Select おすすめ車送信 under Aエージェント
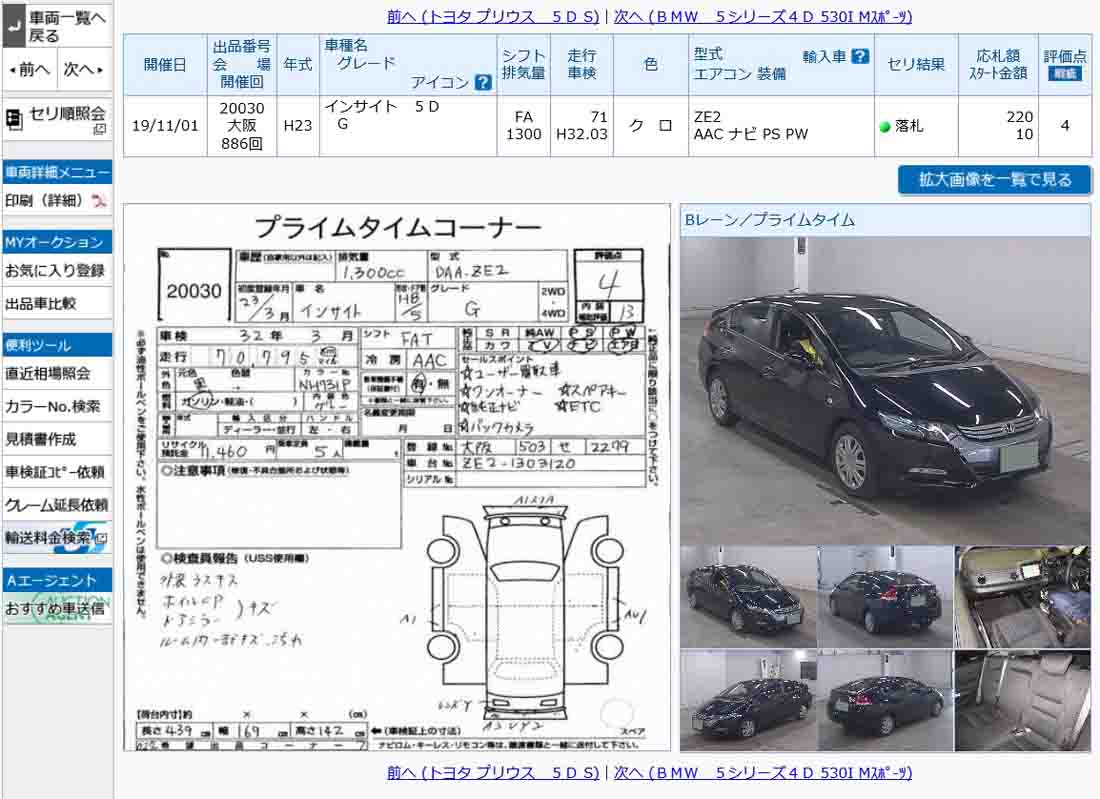 (x=58, y=608)
